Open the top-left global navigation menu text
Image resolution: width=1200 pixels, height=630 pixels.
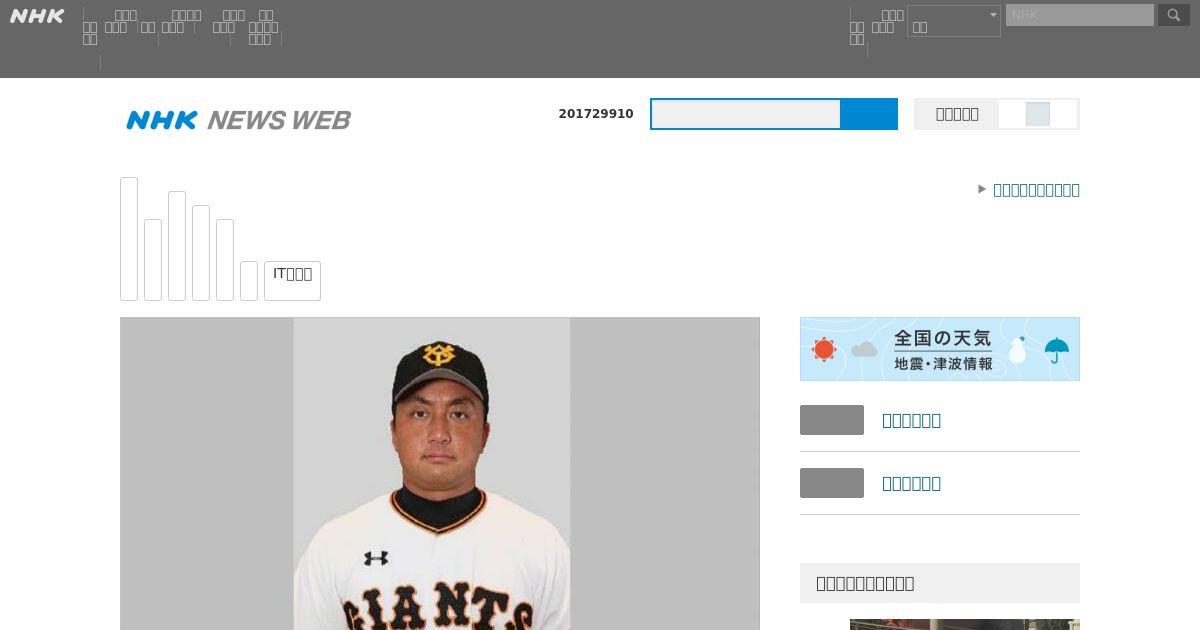click(x=90, y=33)
